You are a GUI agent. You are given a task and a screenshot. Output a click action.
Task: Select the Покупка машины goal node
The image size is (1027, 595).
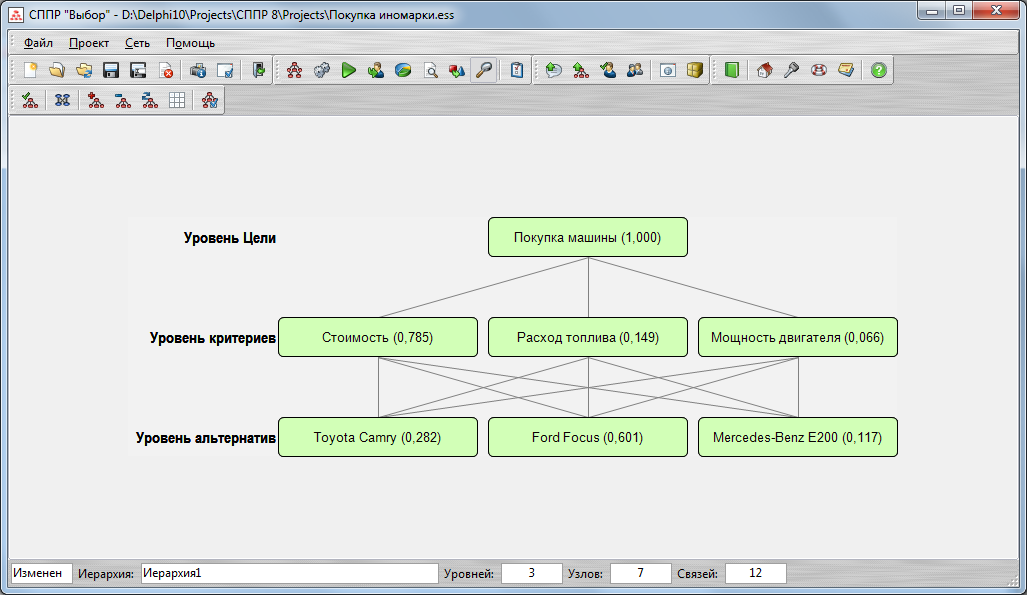click(x=587, y=238)
